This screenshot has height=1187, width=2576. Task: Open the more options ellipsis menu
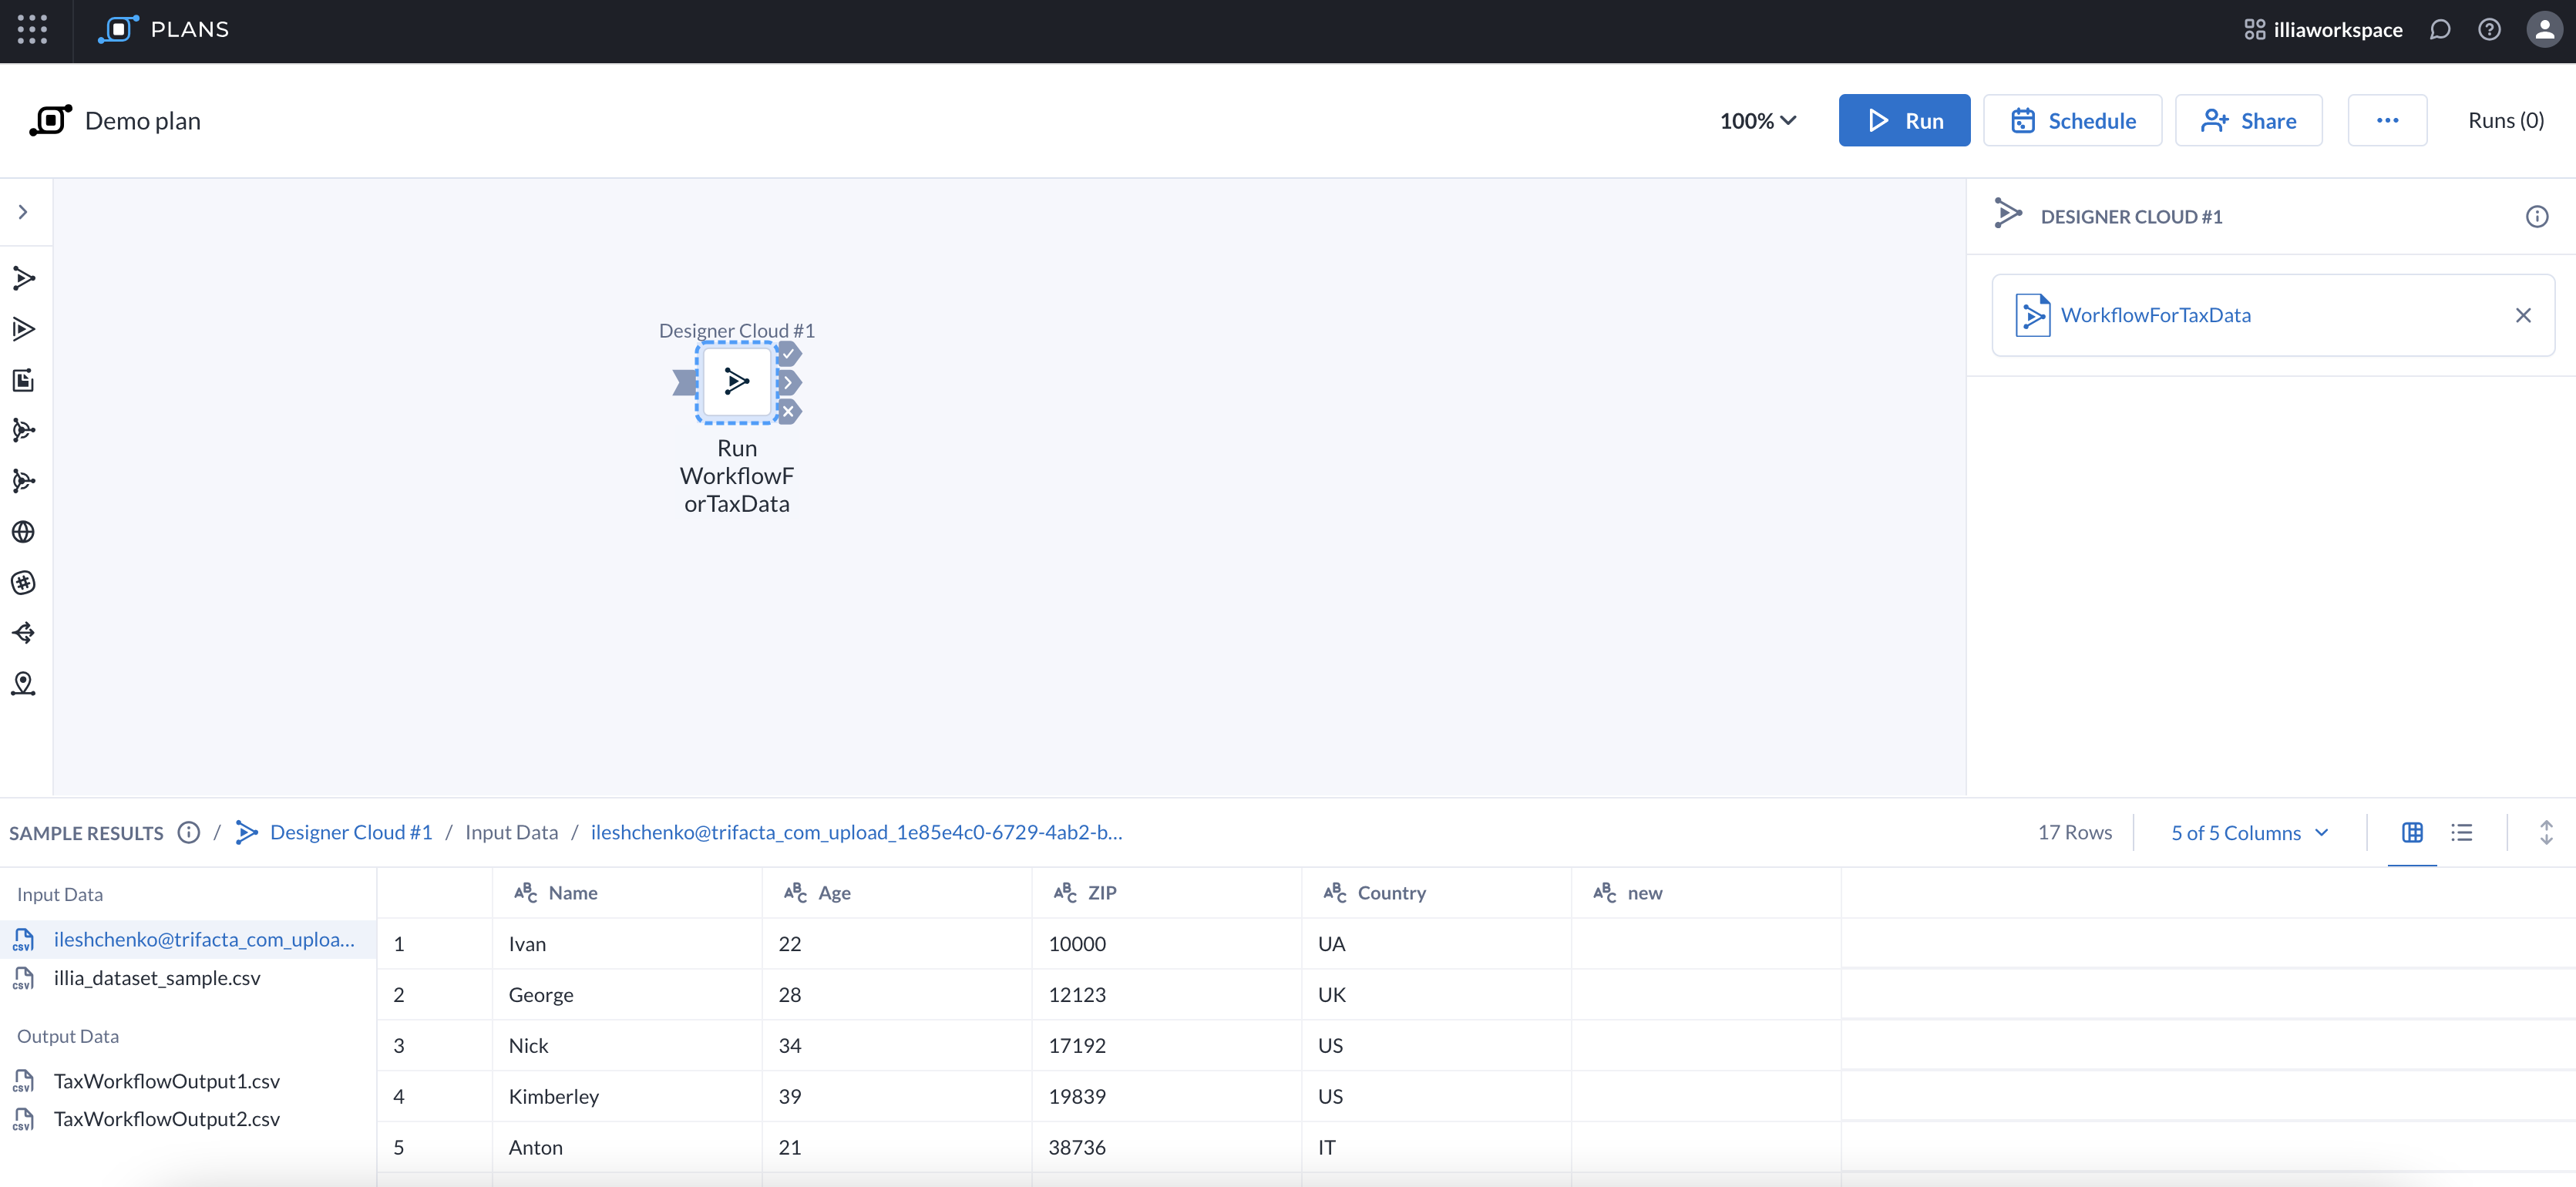tap(2387, 121)
